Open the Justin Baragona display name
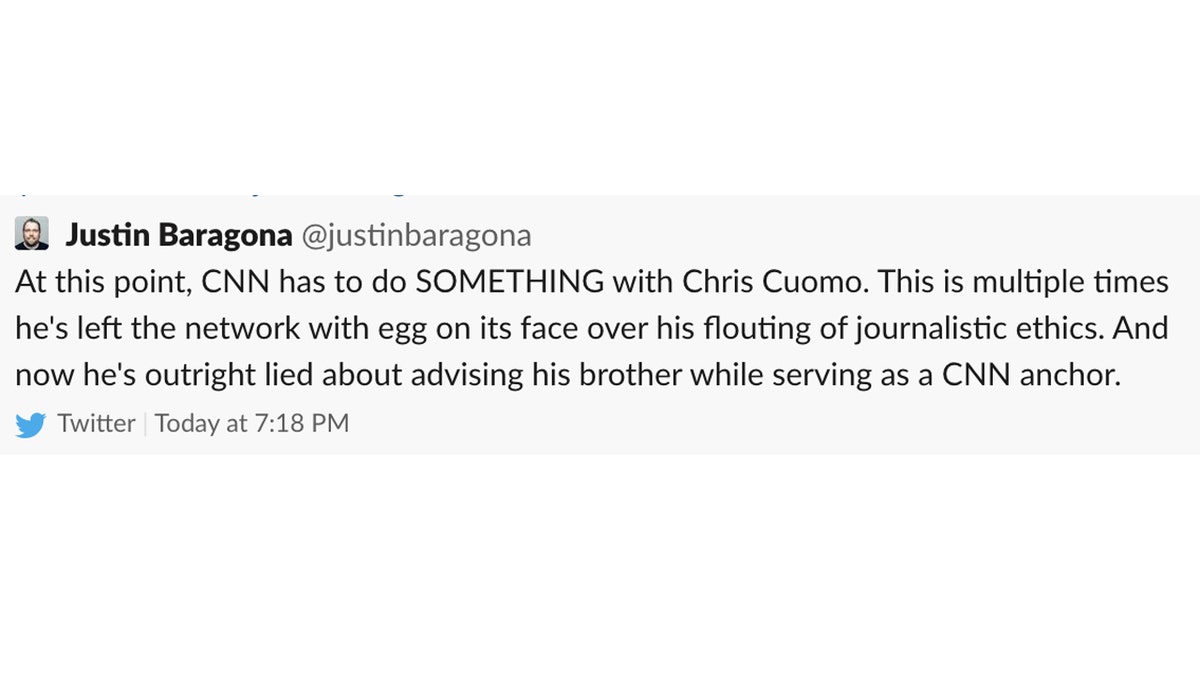The height and width of the screenshot is (675, 1200). [179, 235]
